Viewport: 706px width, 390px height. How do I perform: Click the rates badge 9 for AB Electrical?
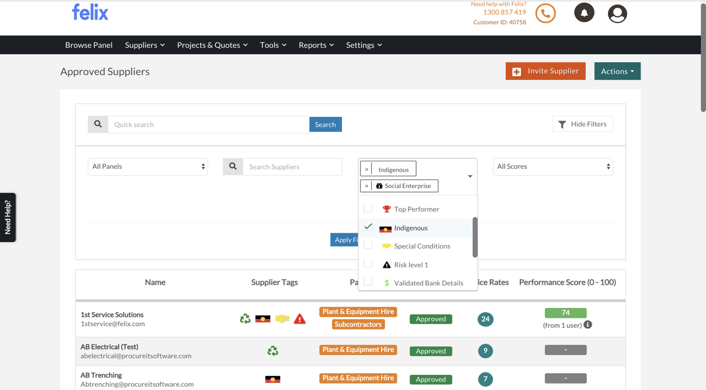(x=485, y=350)
